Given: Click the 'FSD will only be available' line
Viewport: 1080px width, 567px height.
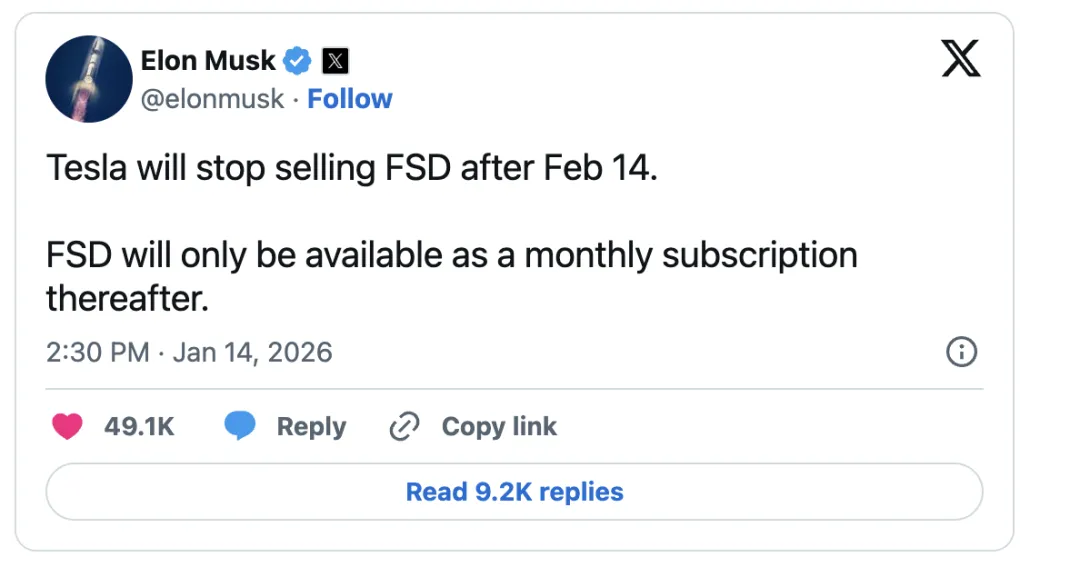Looking at the screenshot, I should [x=451, y=255].
